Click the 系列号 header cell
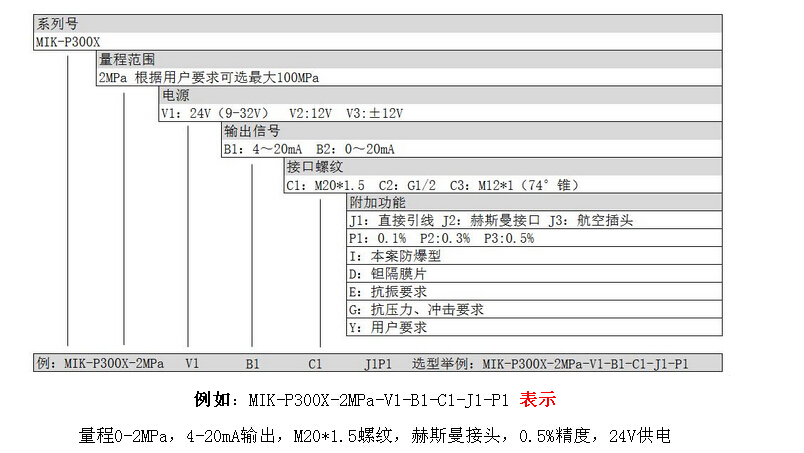This screenshot has width=804, height=453. [58, 23]
